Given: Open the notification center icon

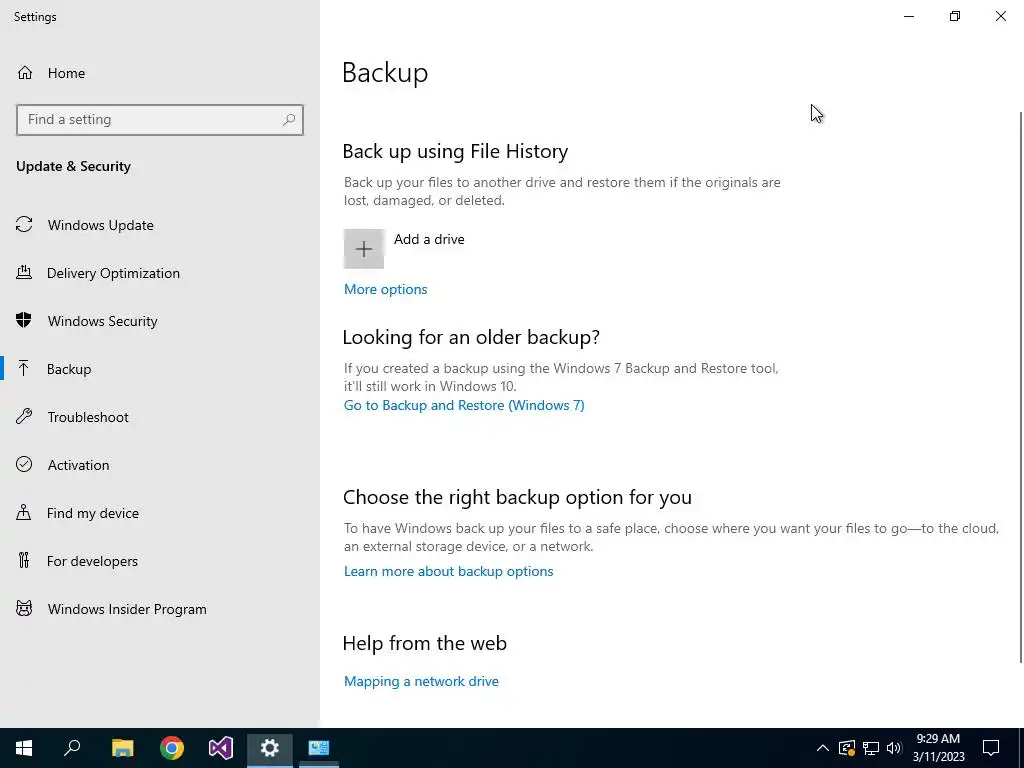Looking at the screenshot, I should point(991,748).
